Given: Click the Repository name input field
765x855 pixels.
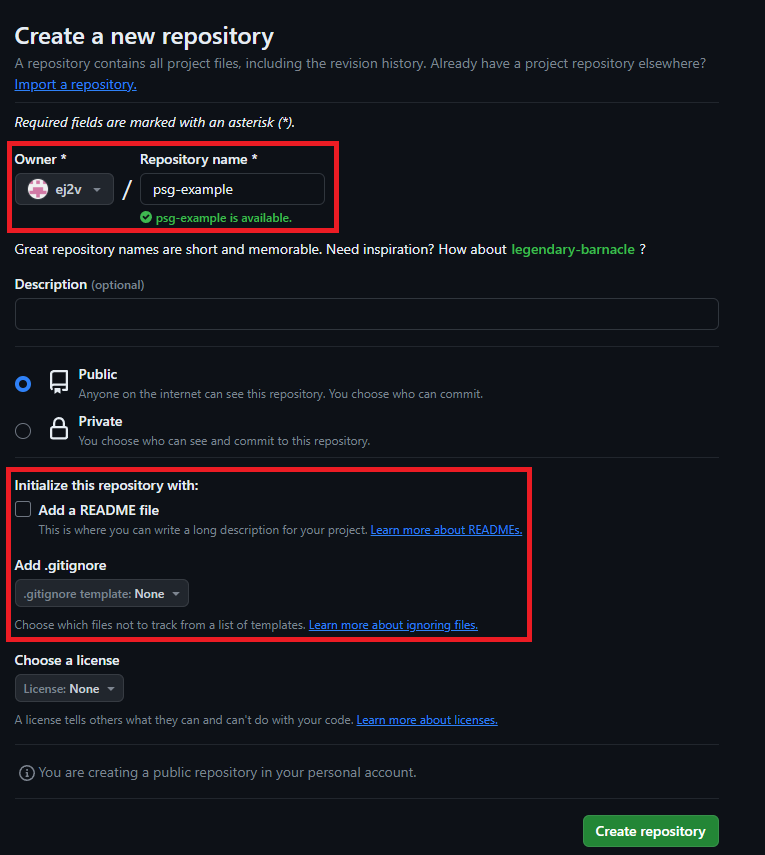Looking at the screenshot, I should click(x=232, y=189).
